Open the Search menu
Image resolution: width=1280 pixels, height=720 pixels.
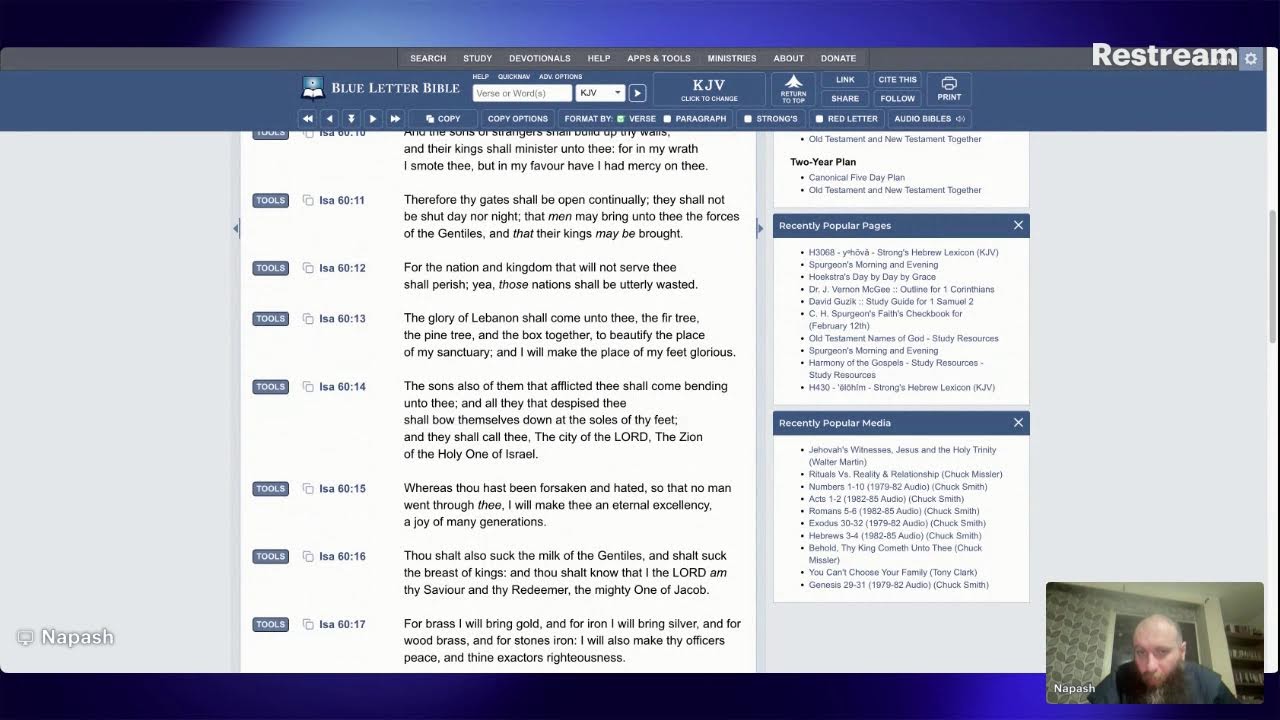428,58
